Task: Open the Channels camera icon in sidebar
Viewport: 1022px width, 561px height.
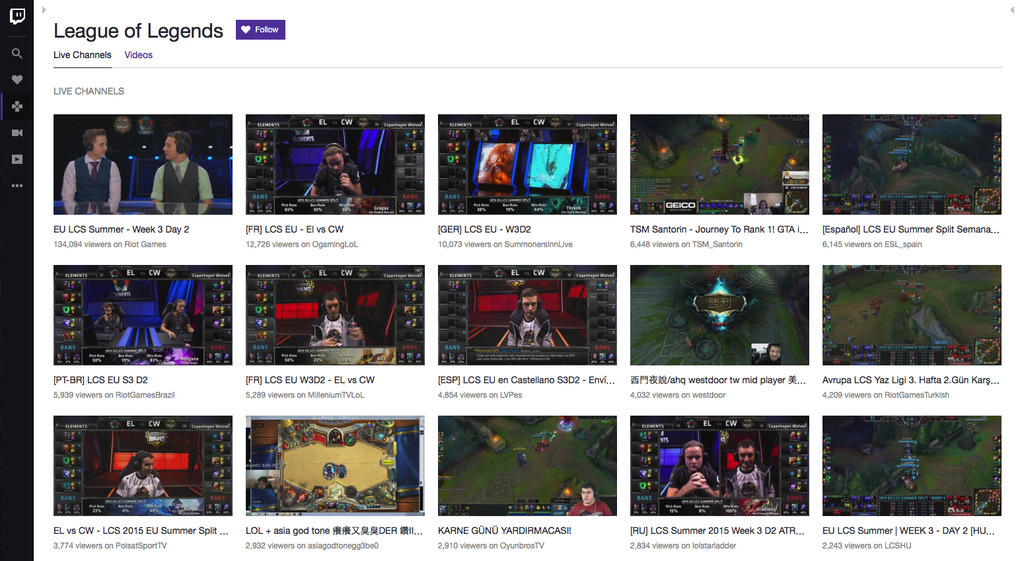Action: tap(17, 133)
